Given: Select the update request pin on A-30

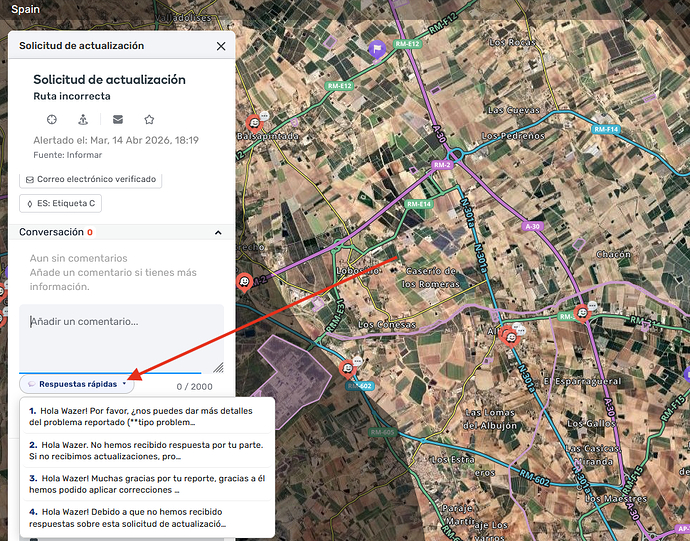Looking at the screenshot, I should pyautogui.click(x=582, y=313).
